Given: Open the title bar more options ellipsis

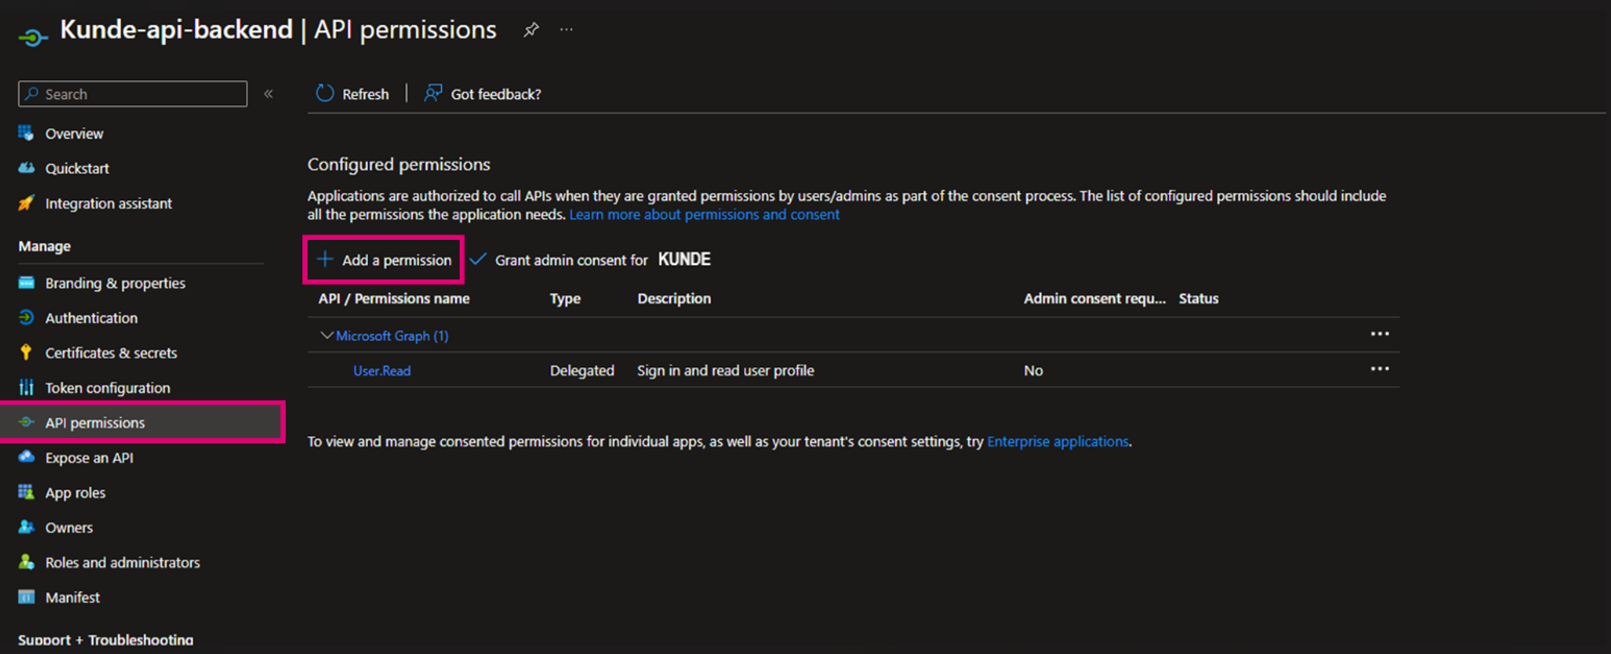Looking at the screenshot, I should coord(566,30).
